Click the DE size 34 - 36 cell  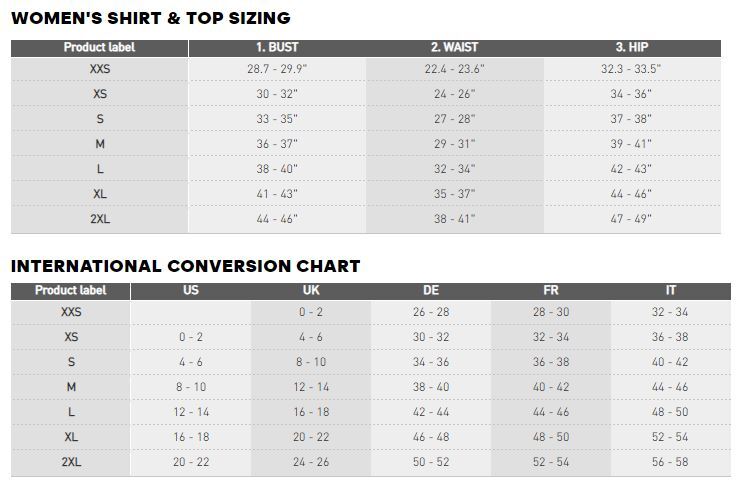pyautogui.click(x=431, y=362)
